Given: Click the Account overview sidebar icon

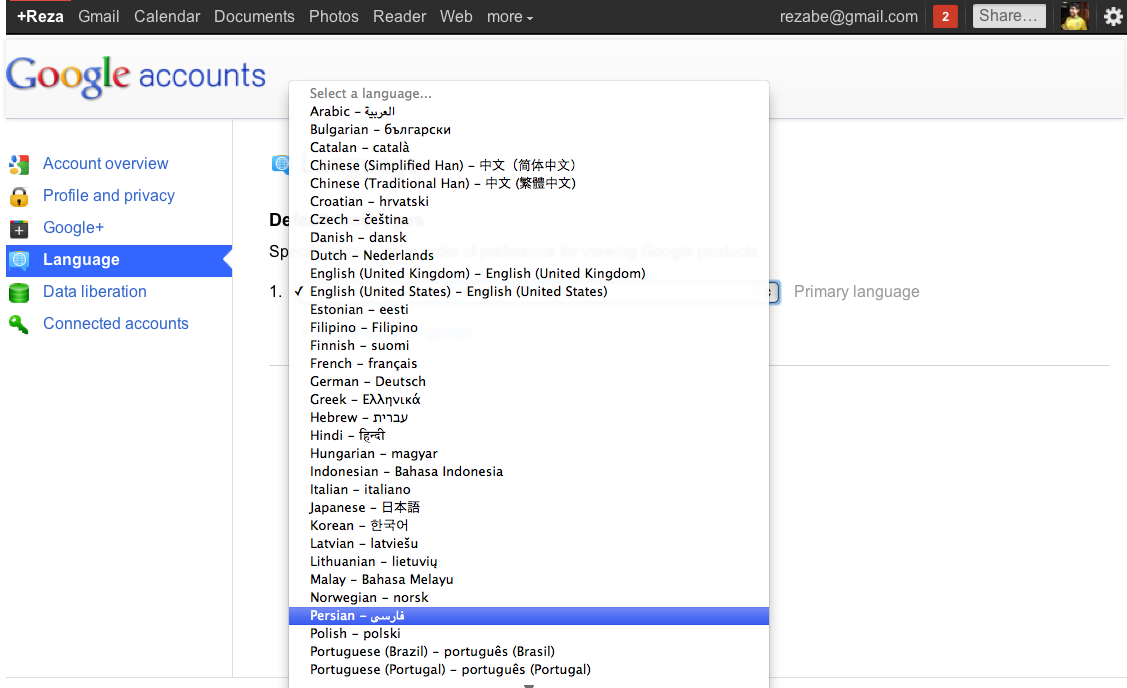Looking at the screenshot, I should click(x=19, y=165).
